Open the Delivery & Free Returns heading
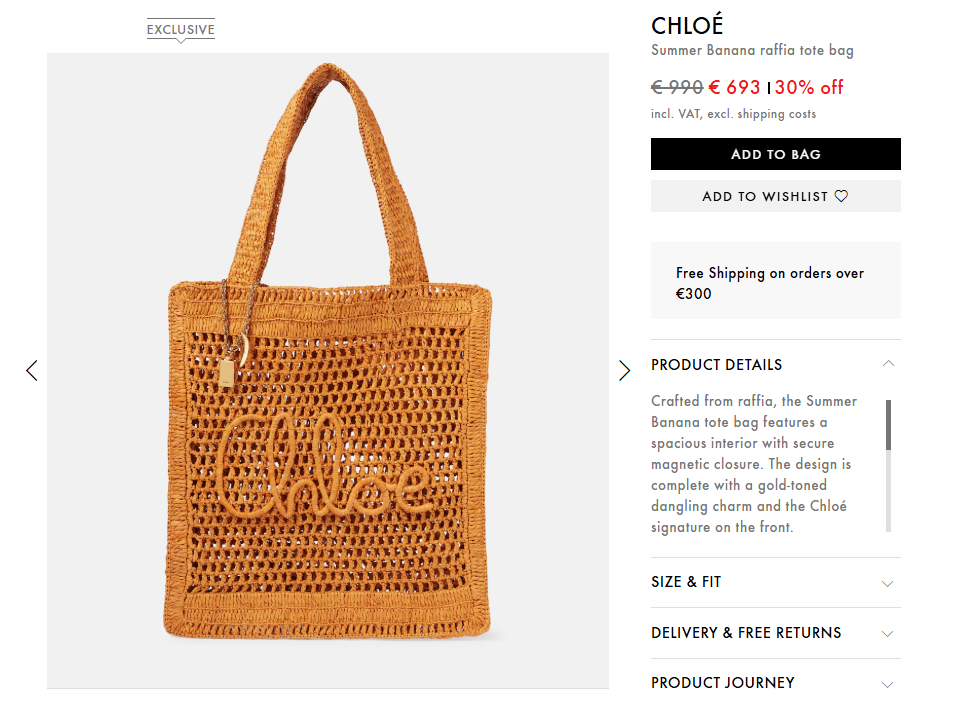Screen dimensions: 962x707 tap(746, 633)
